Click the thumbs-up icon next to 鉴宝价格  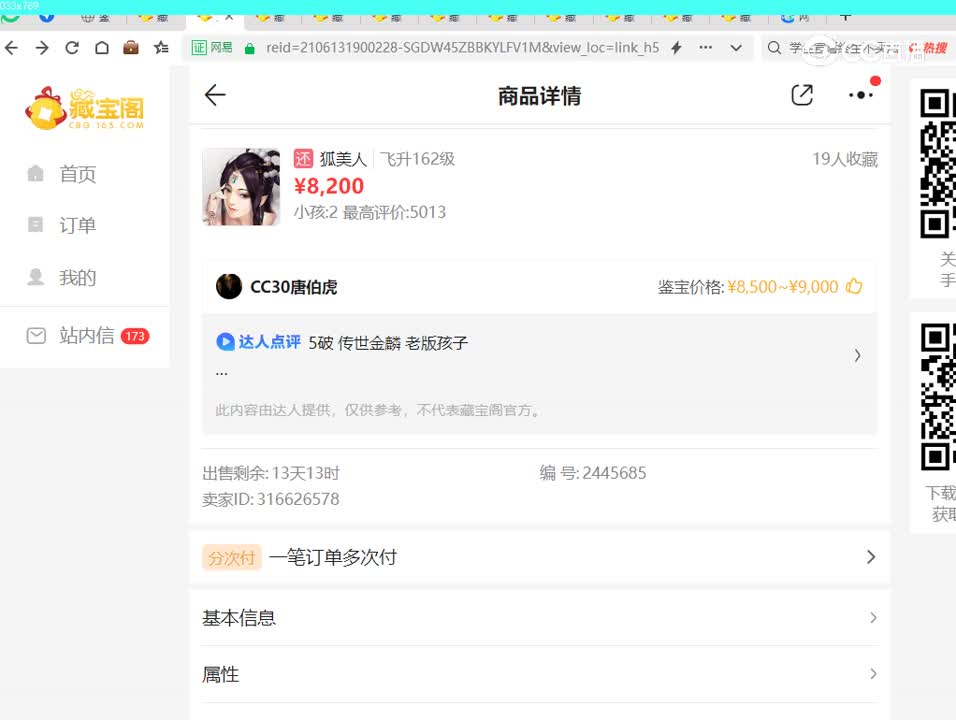pyautogui.click(x=854, y=286)
